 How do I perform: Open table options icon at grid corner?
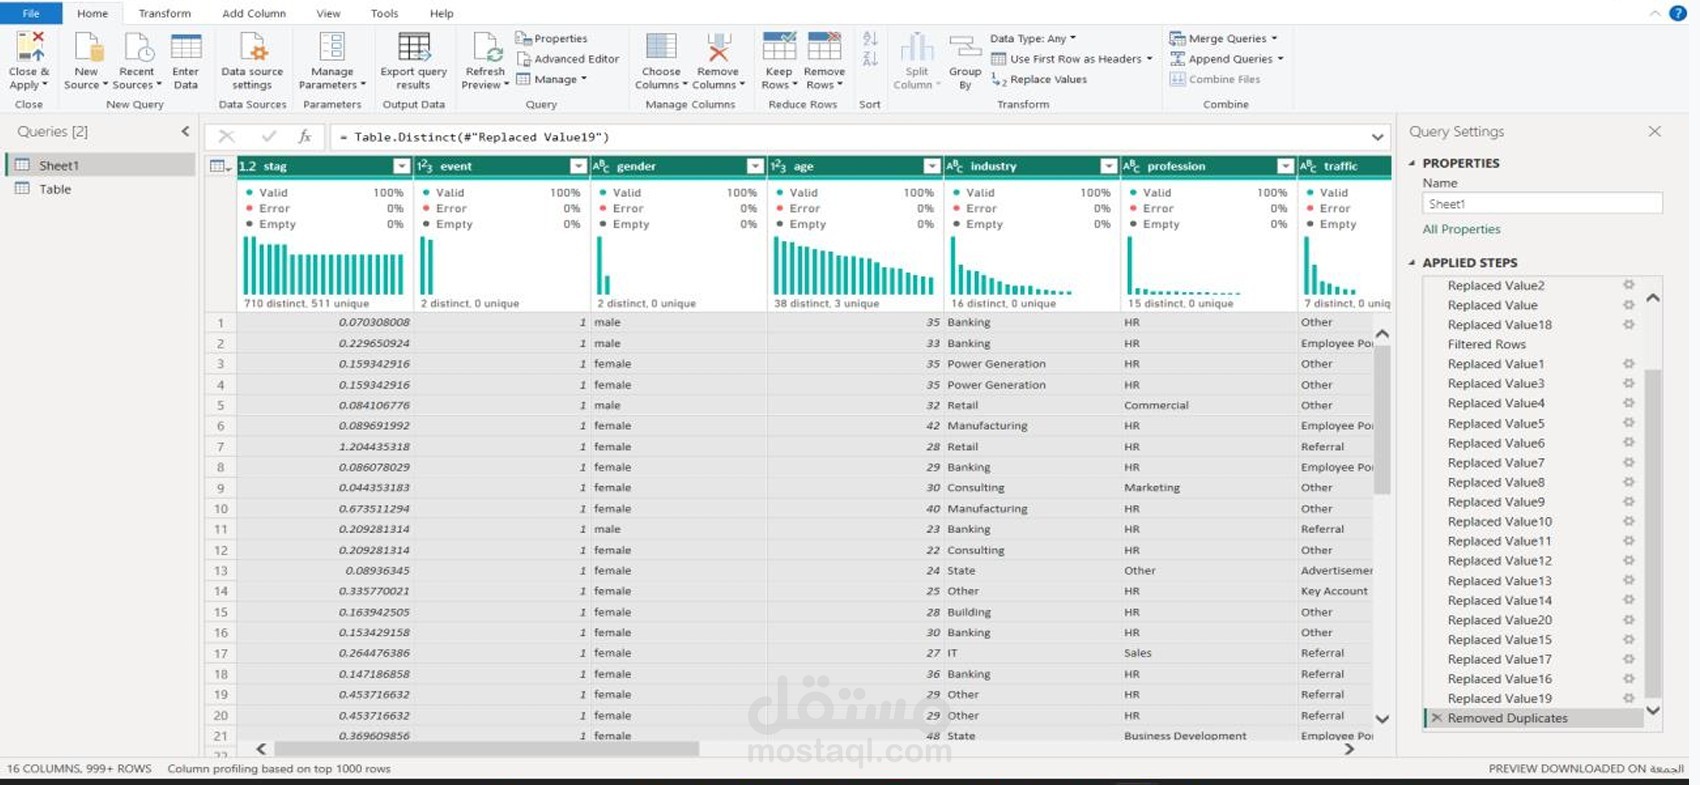pyautogui.click(x=220, y=166)
